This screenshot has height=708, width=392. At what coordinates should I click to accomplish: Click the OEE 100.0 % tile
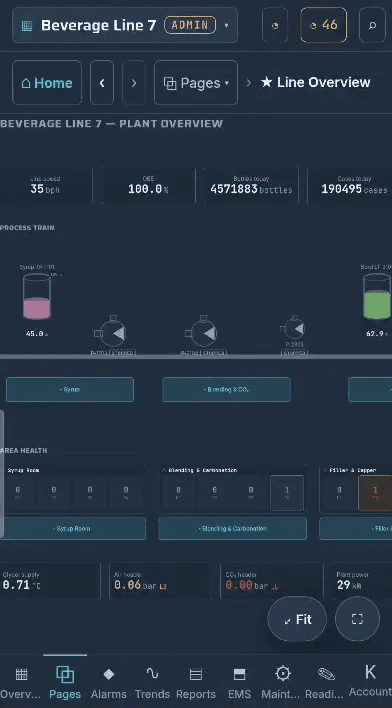tap(148, 186)
